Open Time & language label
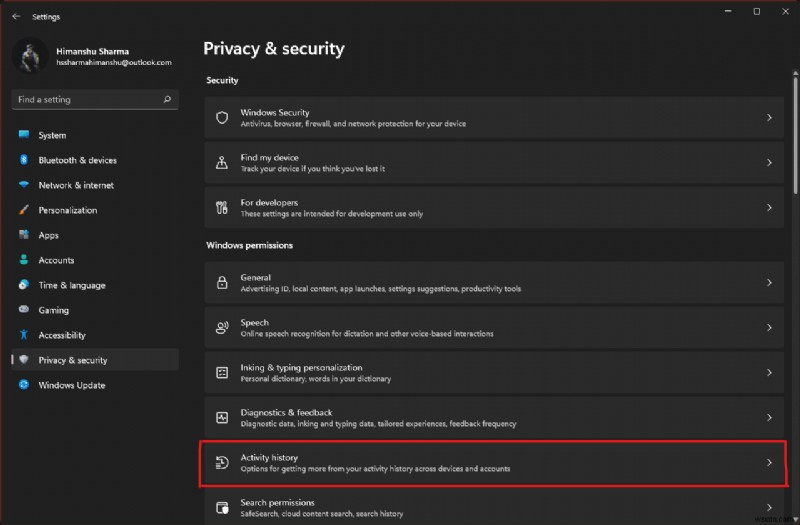The height and width of the screenshot is (525, 800). coord(72,285)
